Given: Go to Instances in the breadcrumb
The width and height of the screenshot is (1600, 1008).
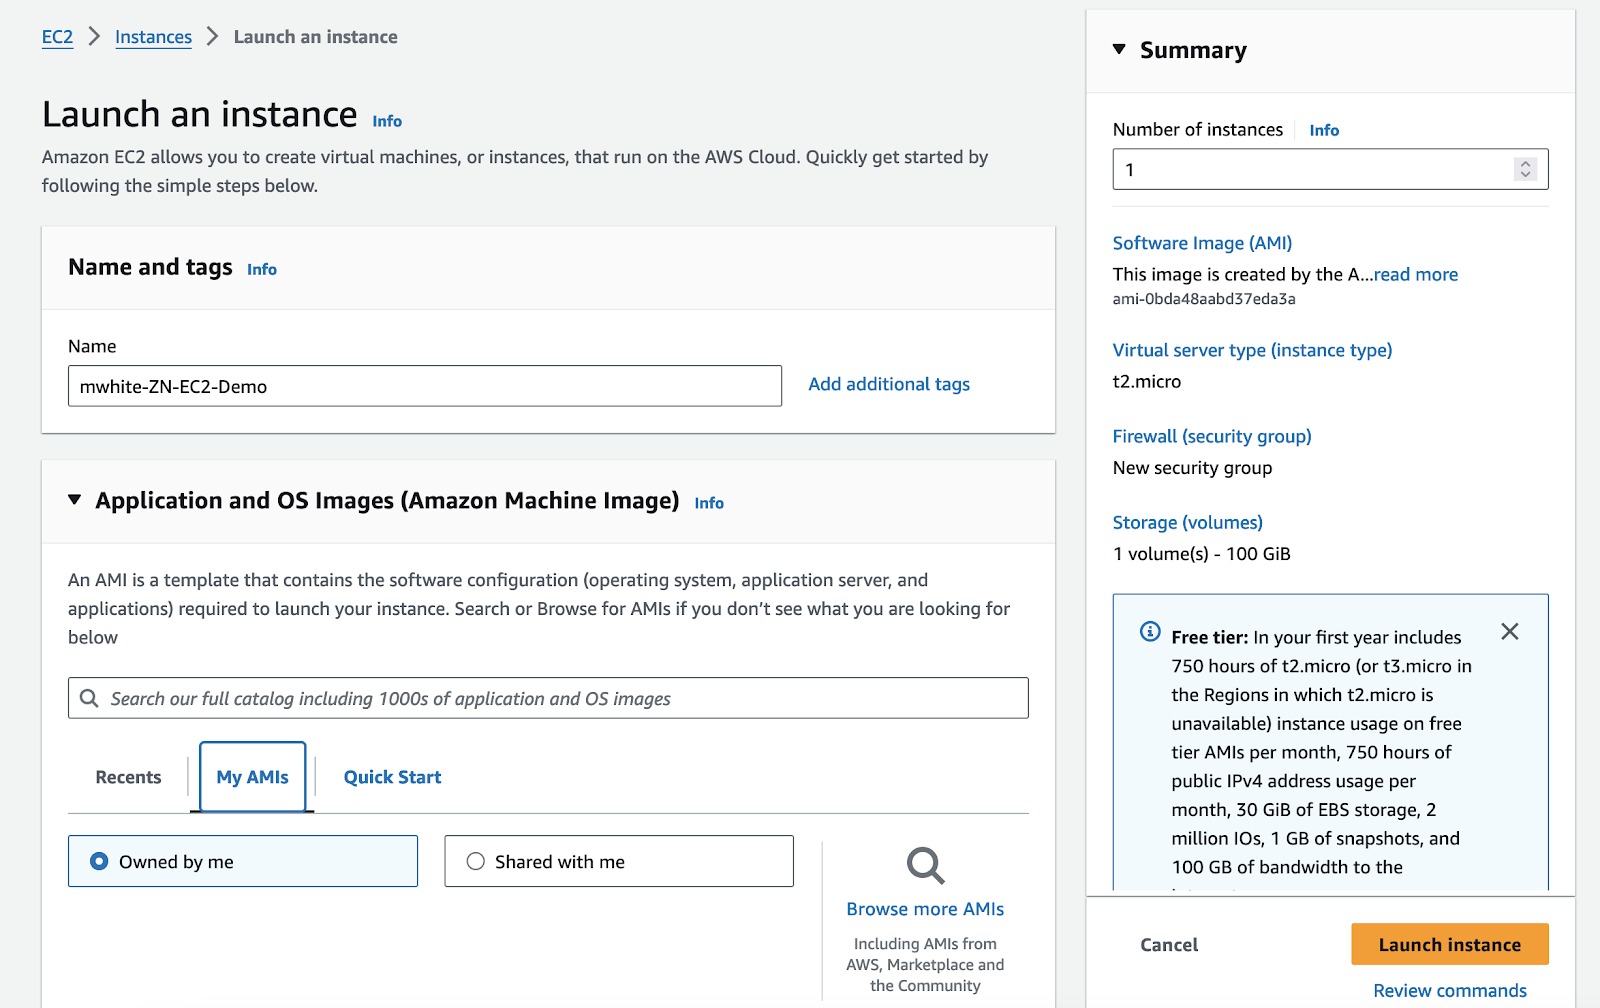Looking at the screenshot, I should 153,37.
